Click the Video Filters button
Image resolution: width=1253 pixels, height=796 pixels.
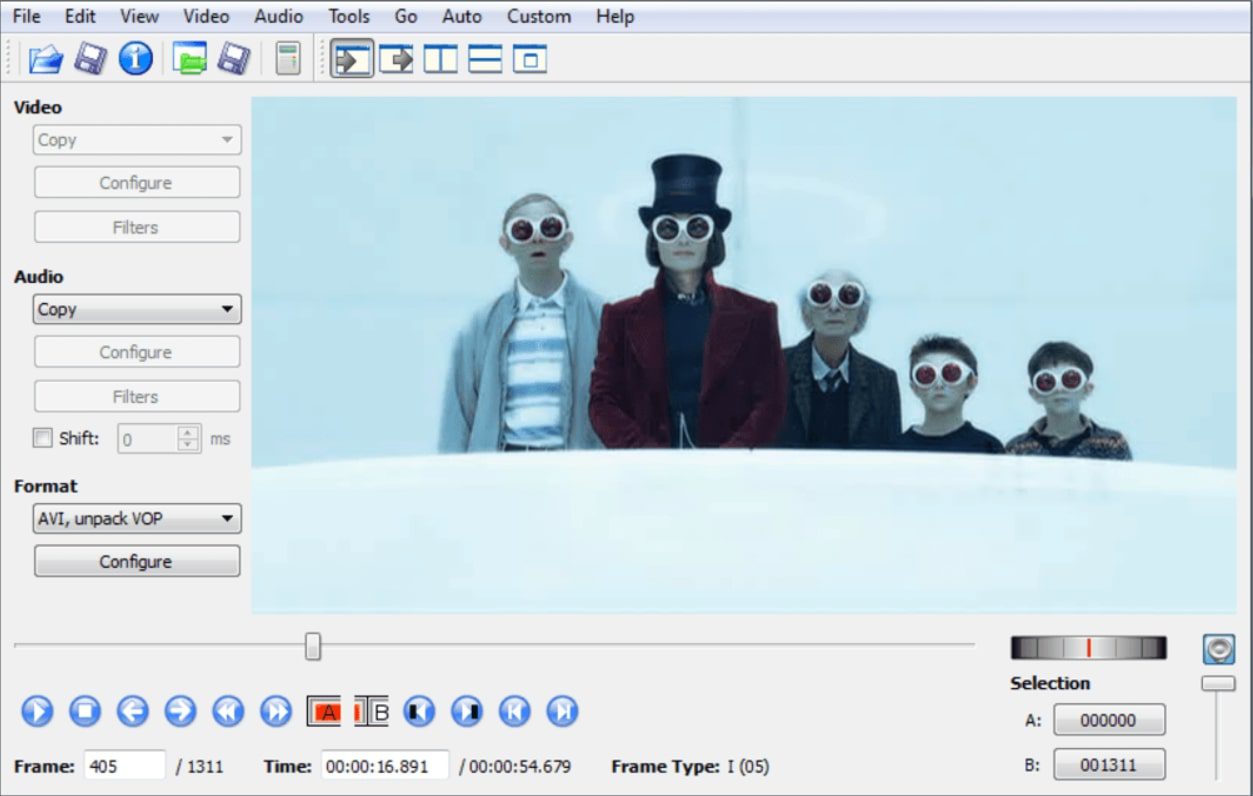point(137,227)
